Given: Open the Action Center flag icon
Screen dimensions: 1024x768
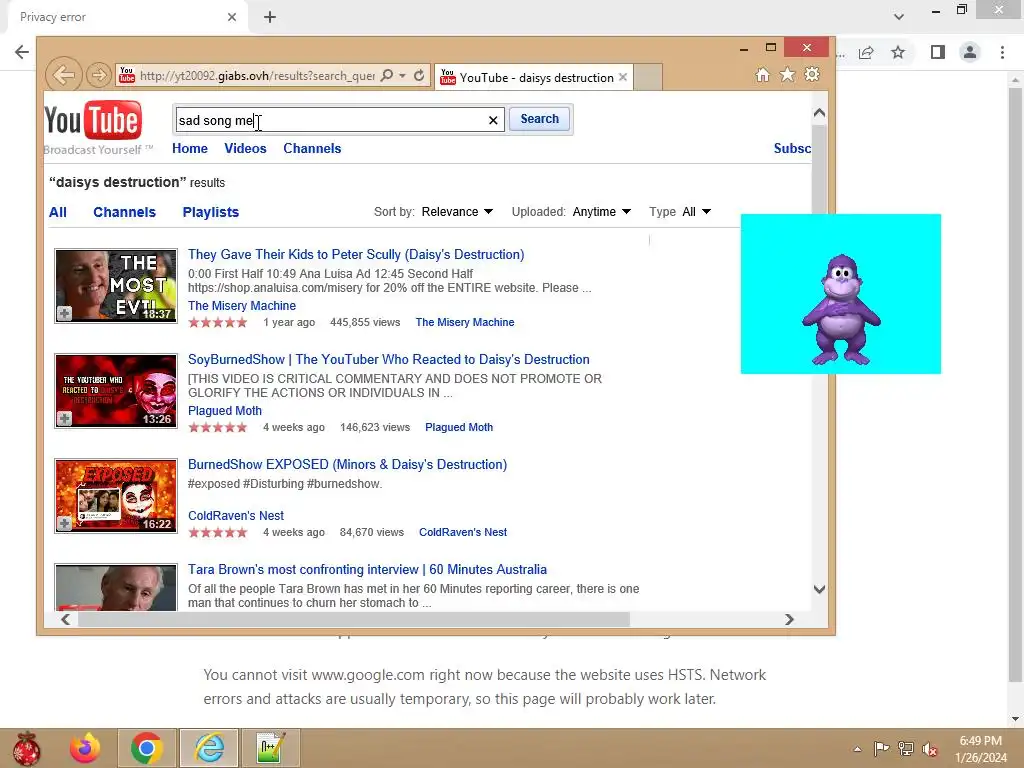Looking at the screenshot, I should [881, 749].
